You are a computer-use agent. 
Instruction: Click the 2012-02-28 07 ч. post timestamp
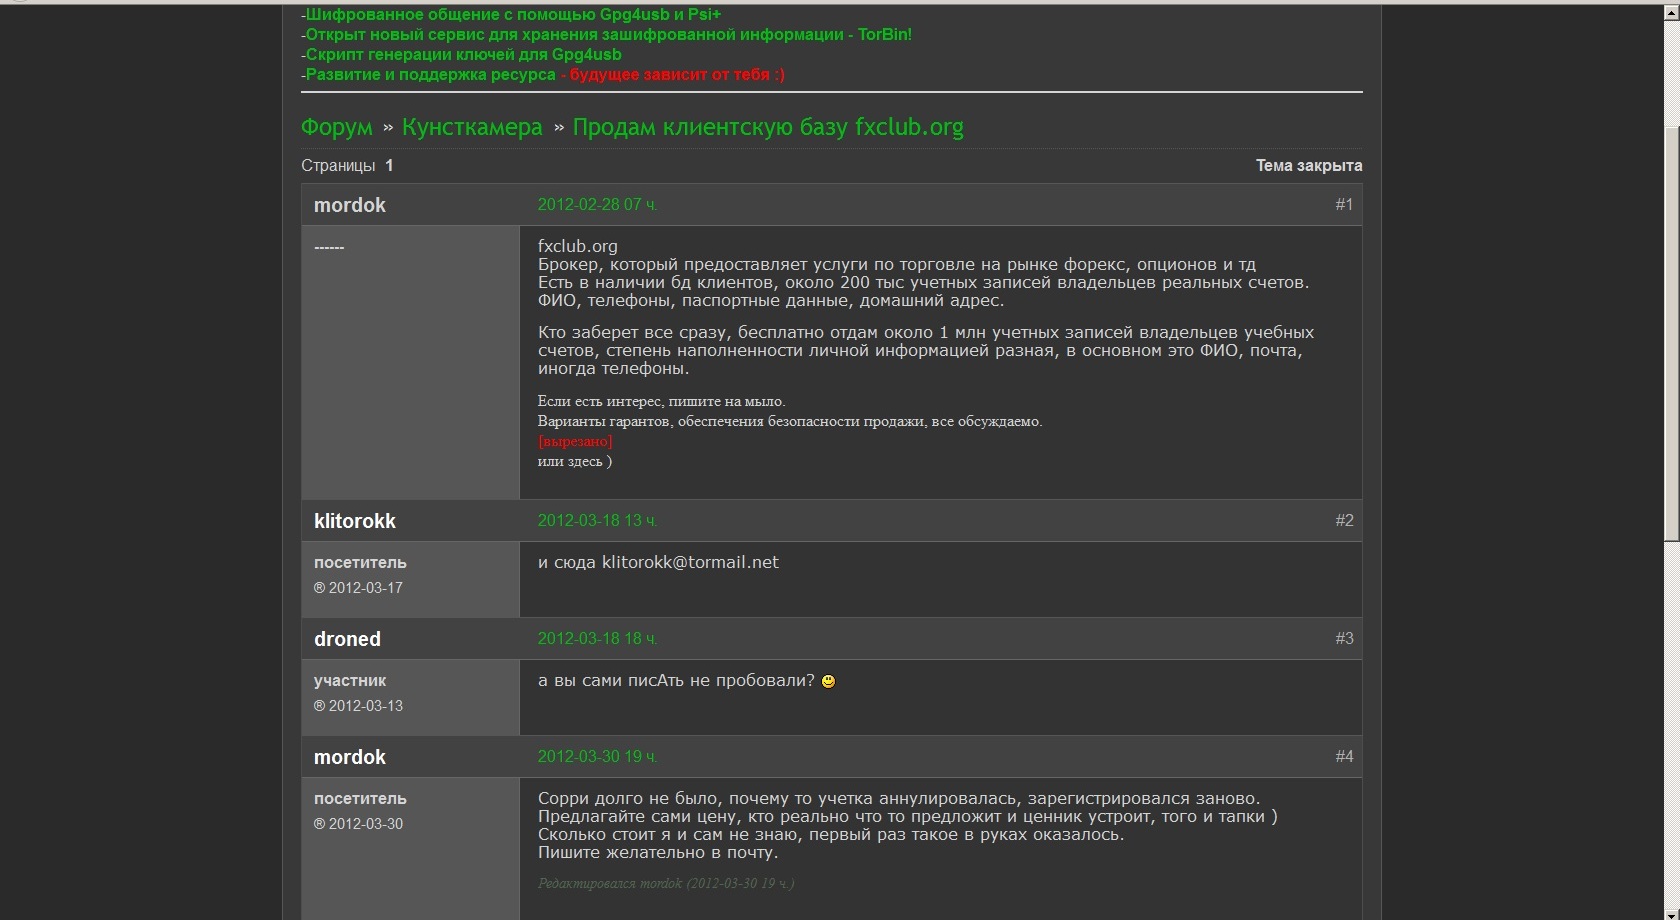pyautogui.click(x=598, y=205)
